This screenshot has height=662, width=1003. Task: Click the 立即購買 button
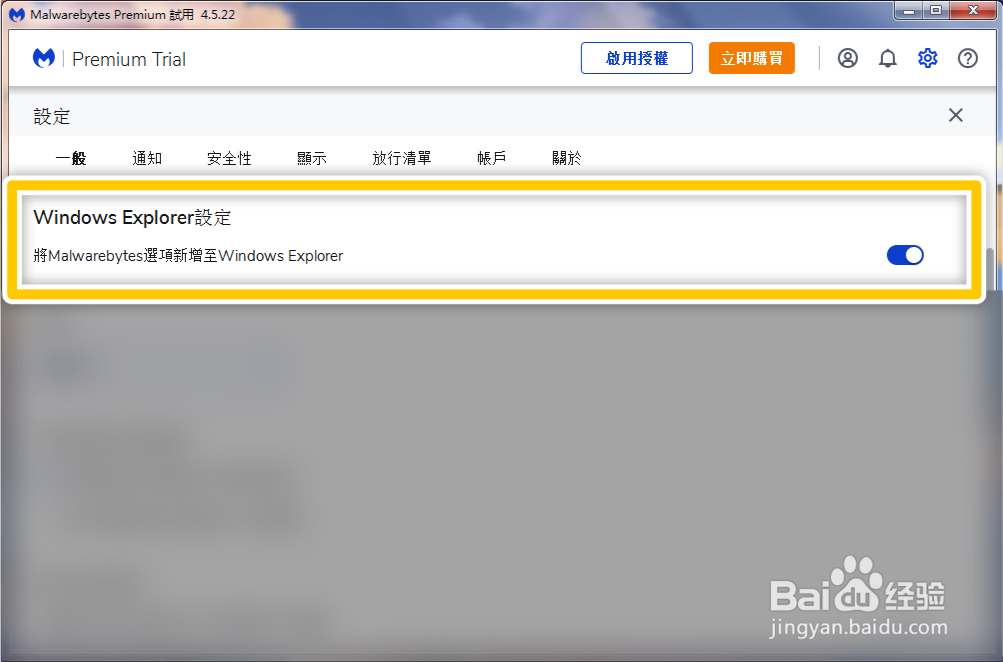point(752,58)
